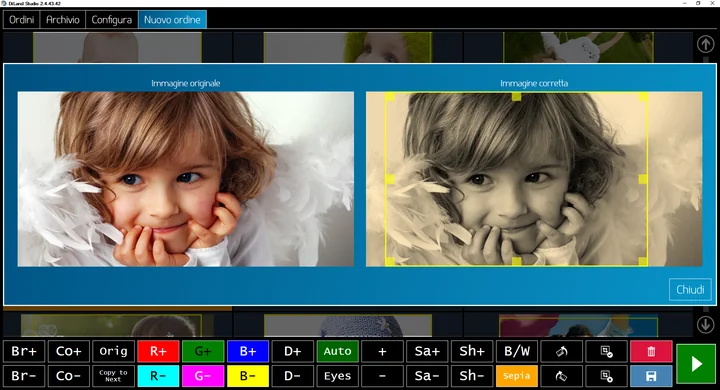
Task: Click the plus zoom button
Action: (382, 351)
